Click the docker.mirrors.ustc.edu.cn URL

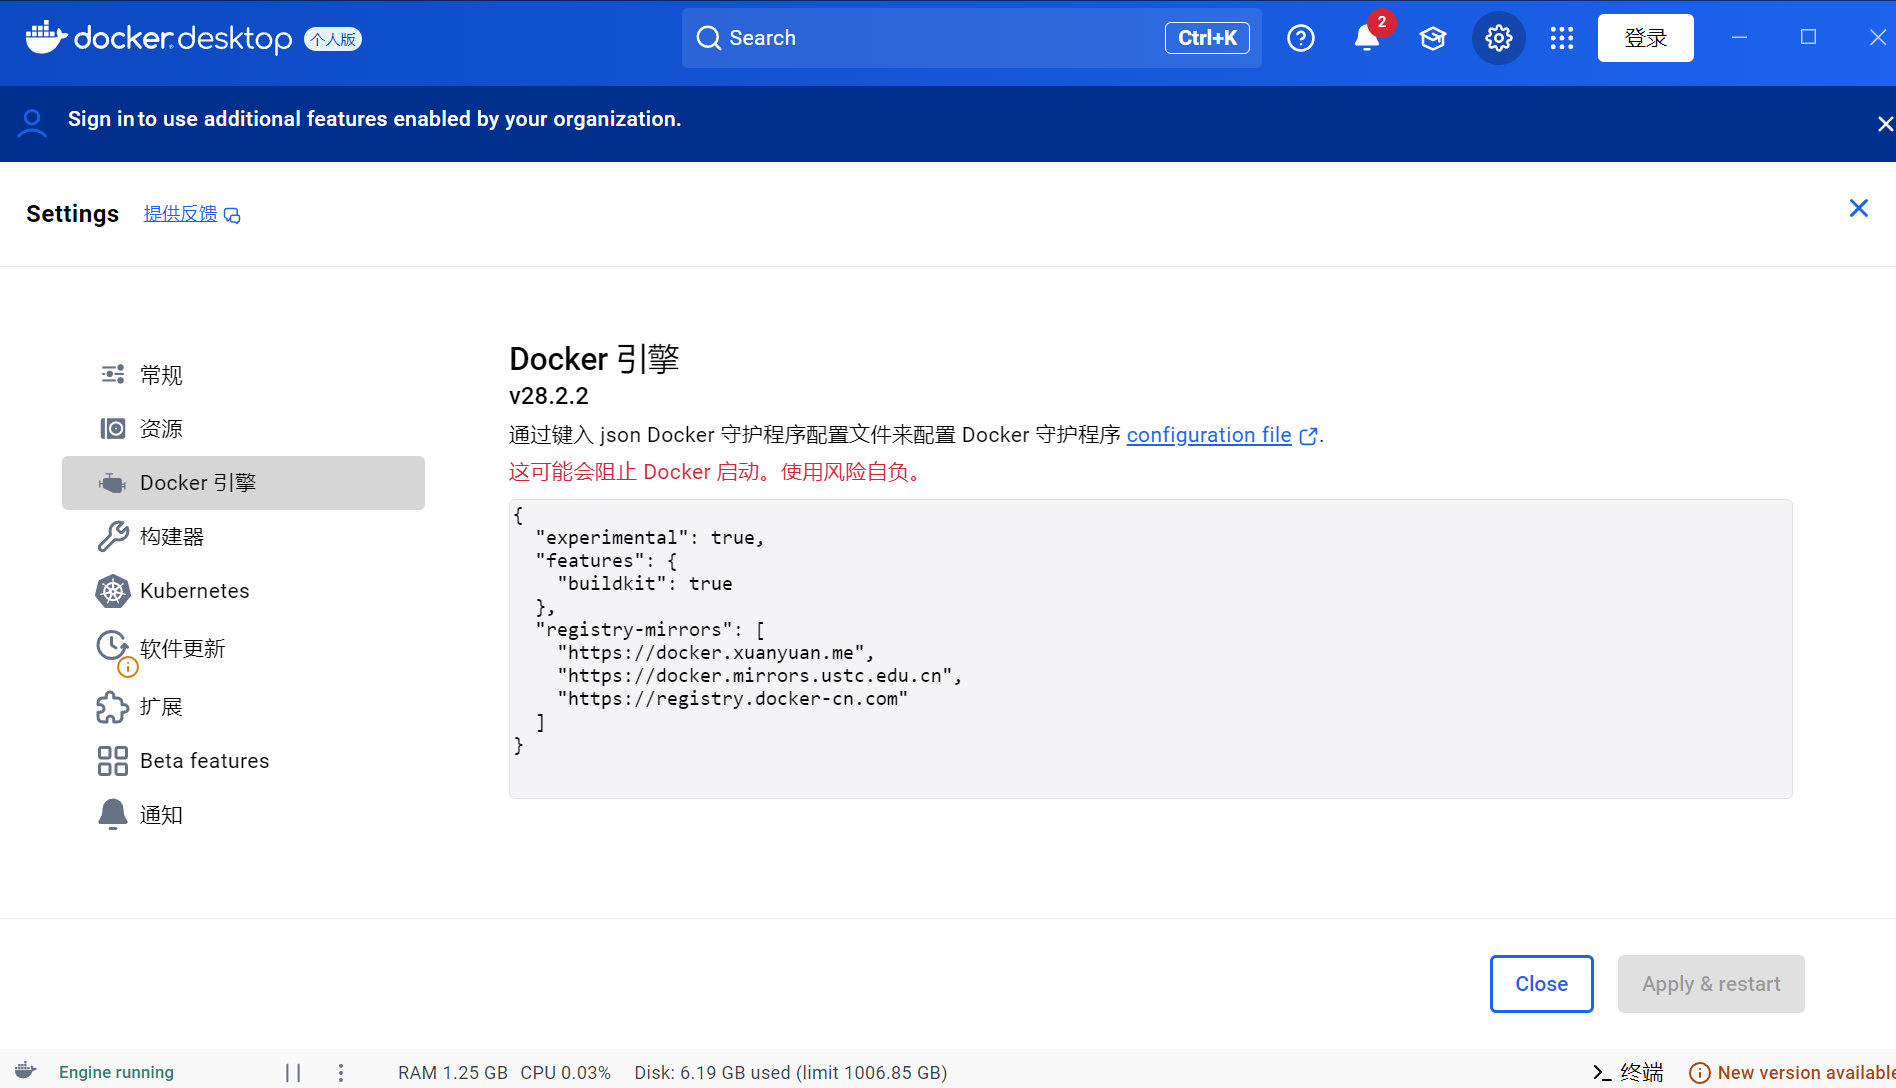[759, 676]
